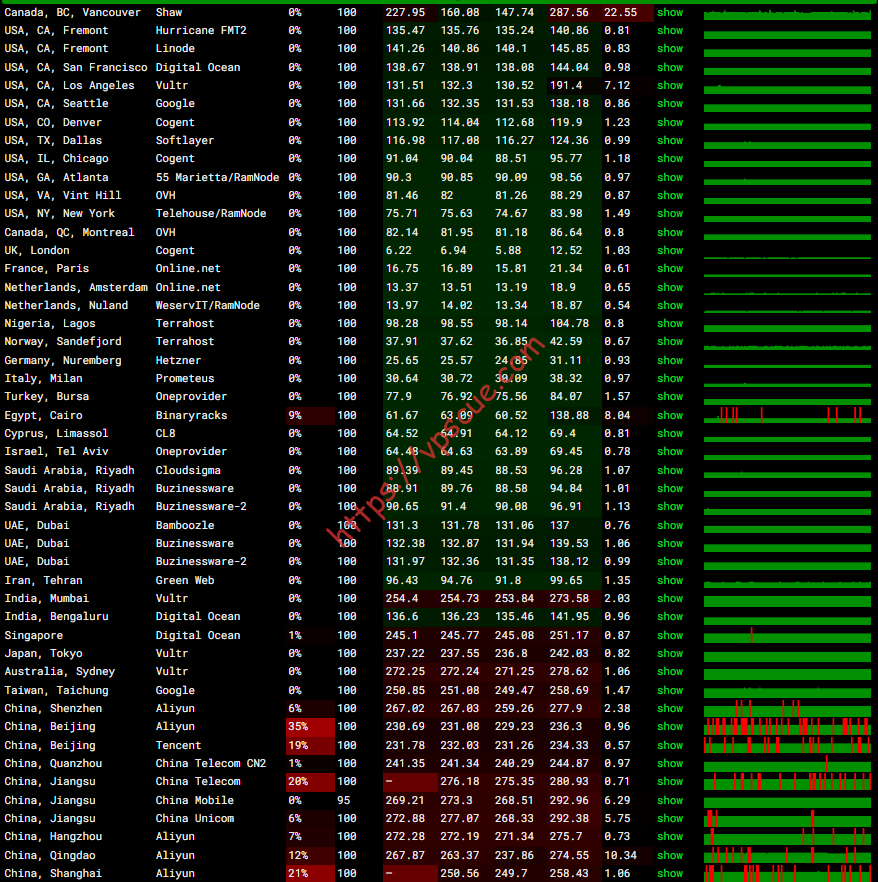Viewport: 878px width, 882px height.
Task: Open show link for Egypt, Cairo
Action: [x=670, y=416]
